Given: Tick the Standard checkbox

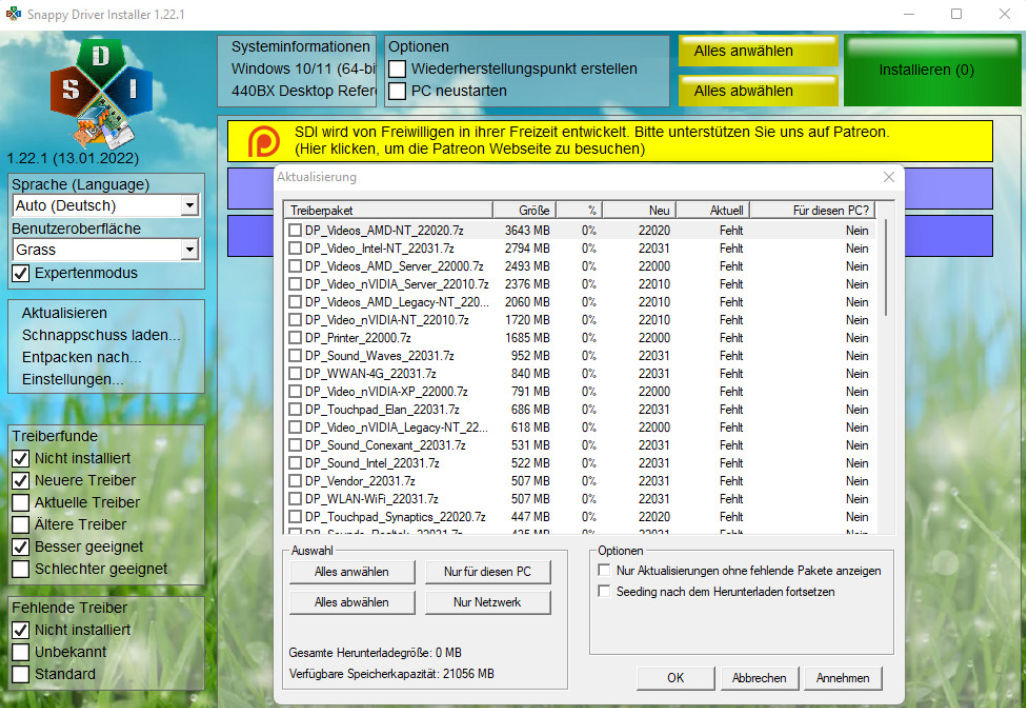Looking at the screenshot, I should 21,674.
